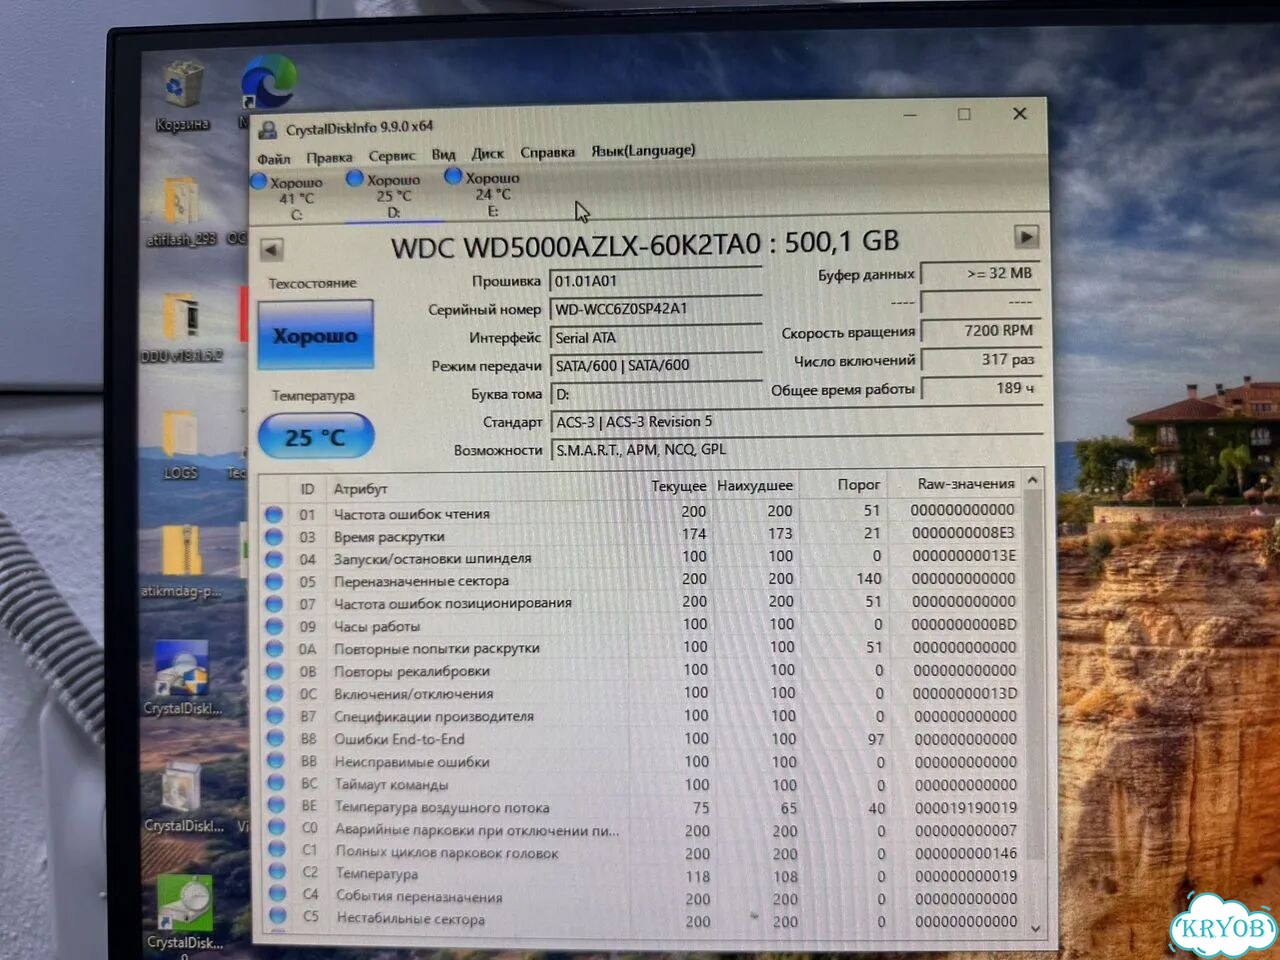Click the 25 °C temperature button

(316, 437)
